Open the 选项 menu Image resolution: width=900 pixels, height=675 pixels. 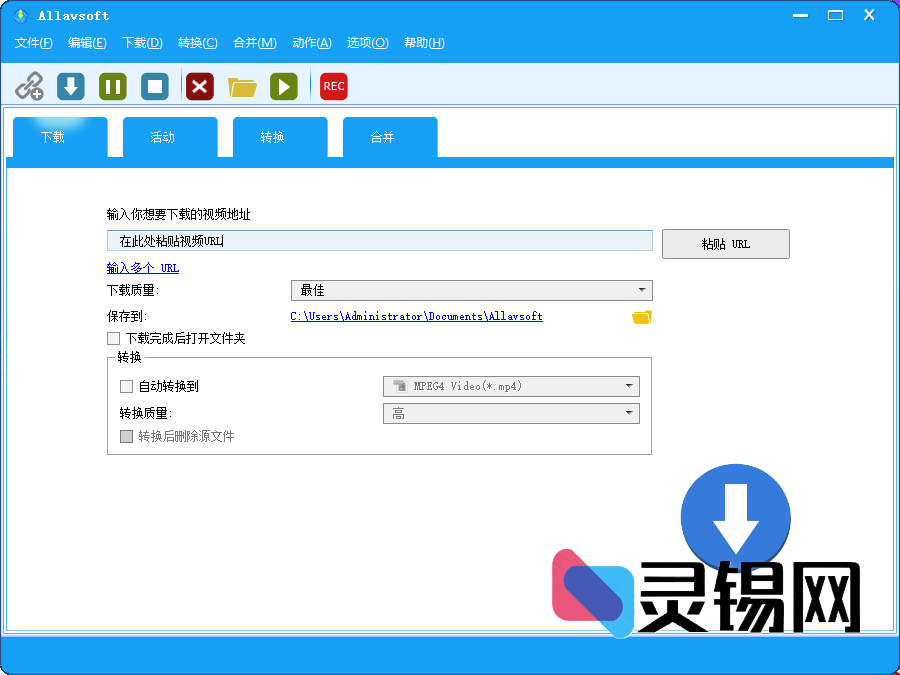368,43
